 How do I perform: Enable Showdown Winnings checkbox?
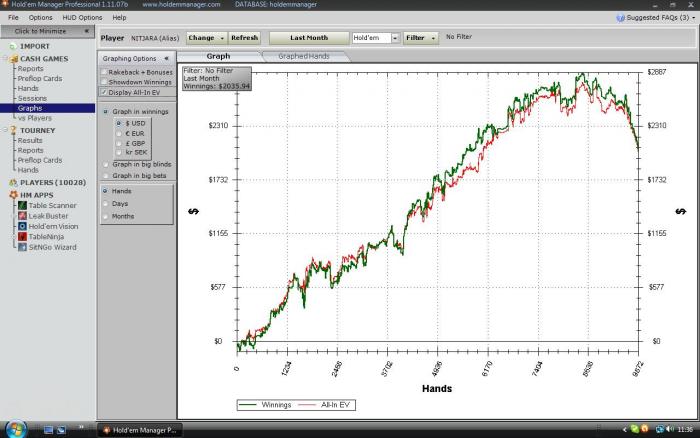[104, 82]
